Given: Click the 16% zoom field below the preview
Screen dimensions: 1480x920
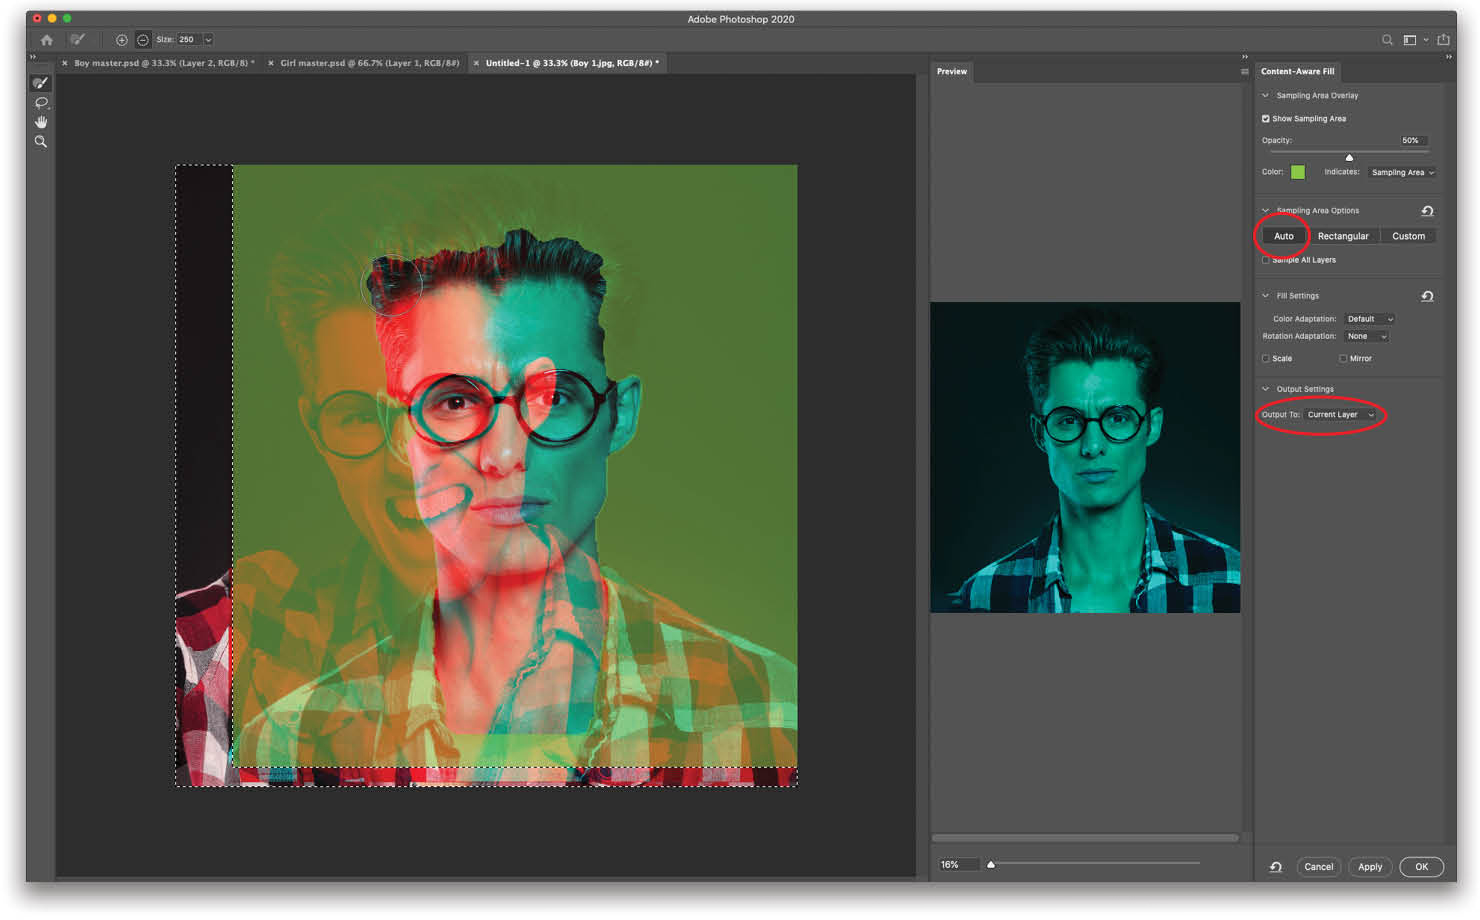Looking at the screenshot, I should point(956,863).
